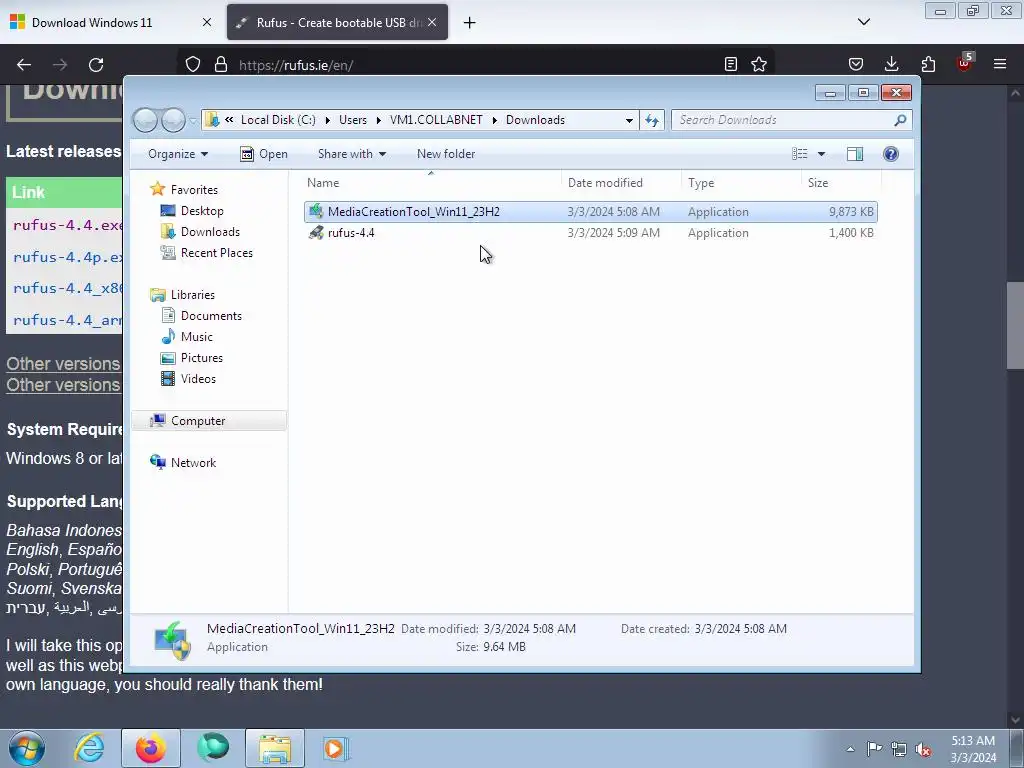
Task: Click the Explorer forward navigation button
Action: pyautogui.click(x=173, y=120)
